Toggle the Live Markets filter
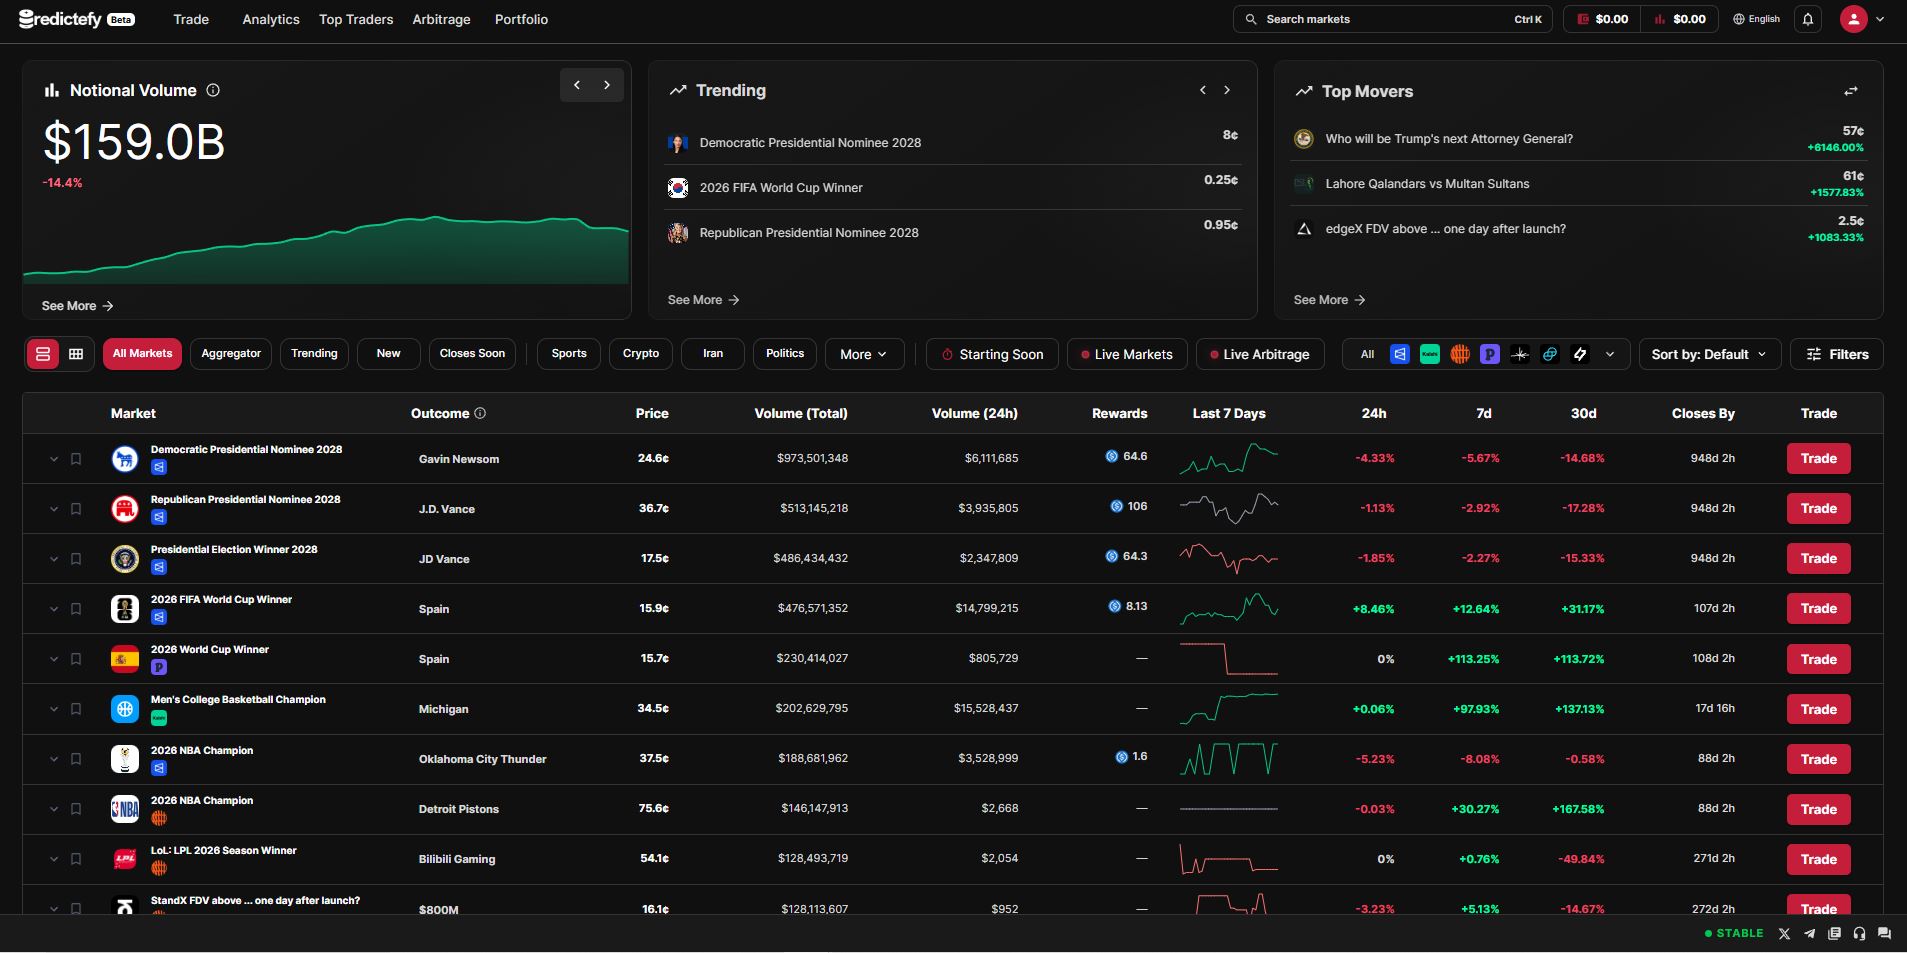Viewport: 1907px width, 953px height. pyautogui.click(x=1127, y=354)
